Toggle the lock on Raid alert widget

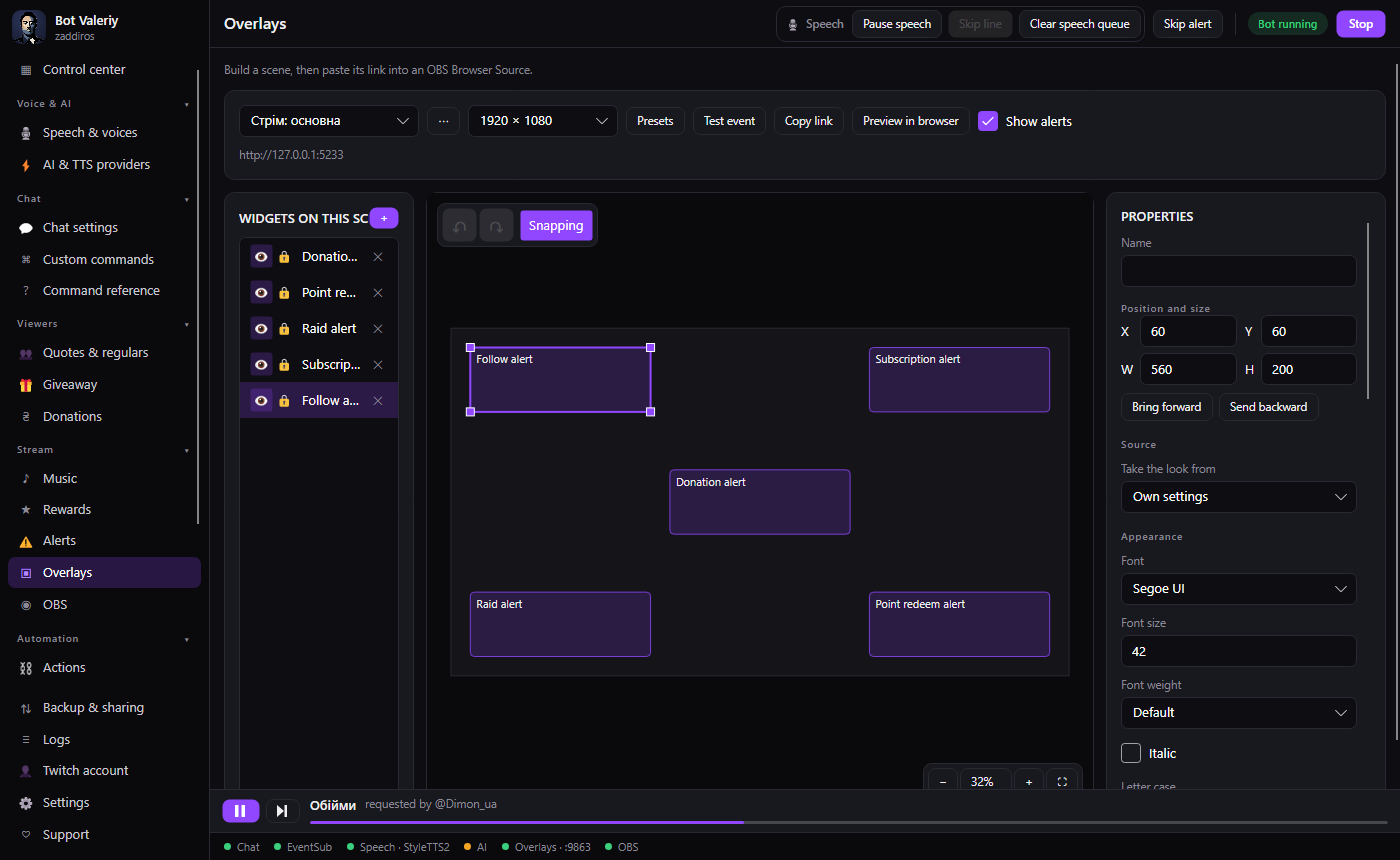284,329
